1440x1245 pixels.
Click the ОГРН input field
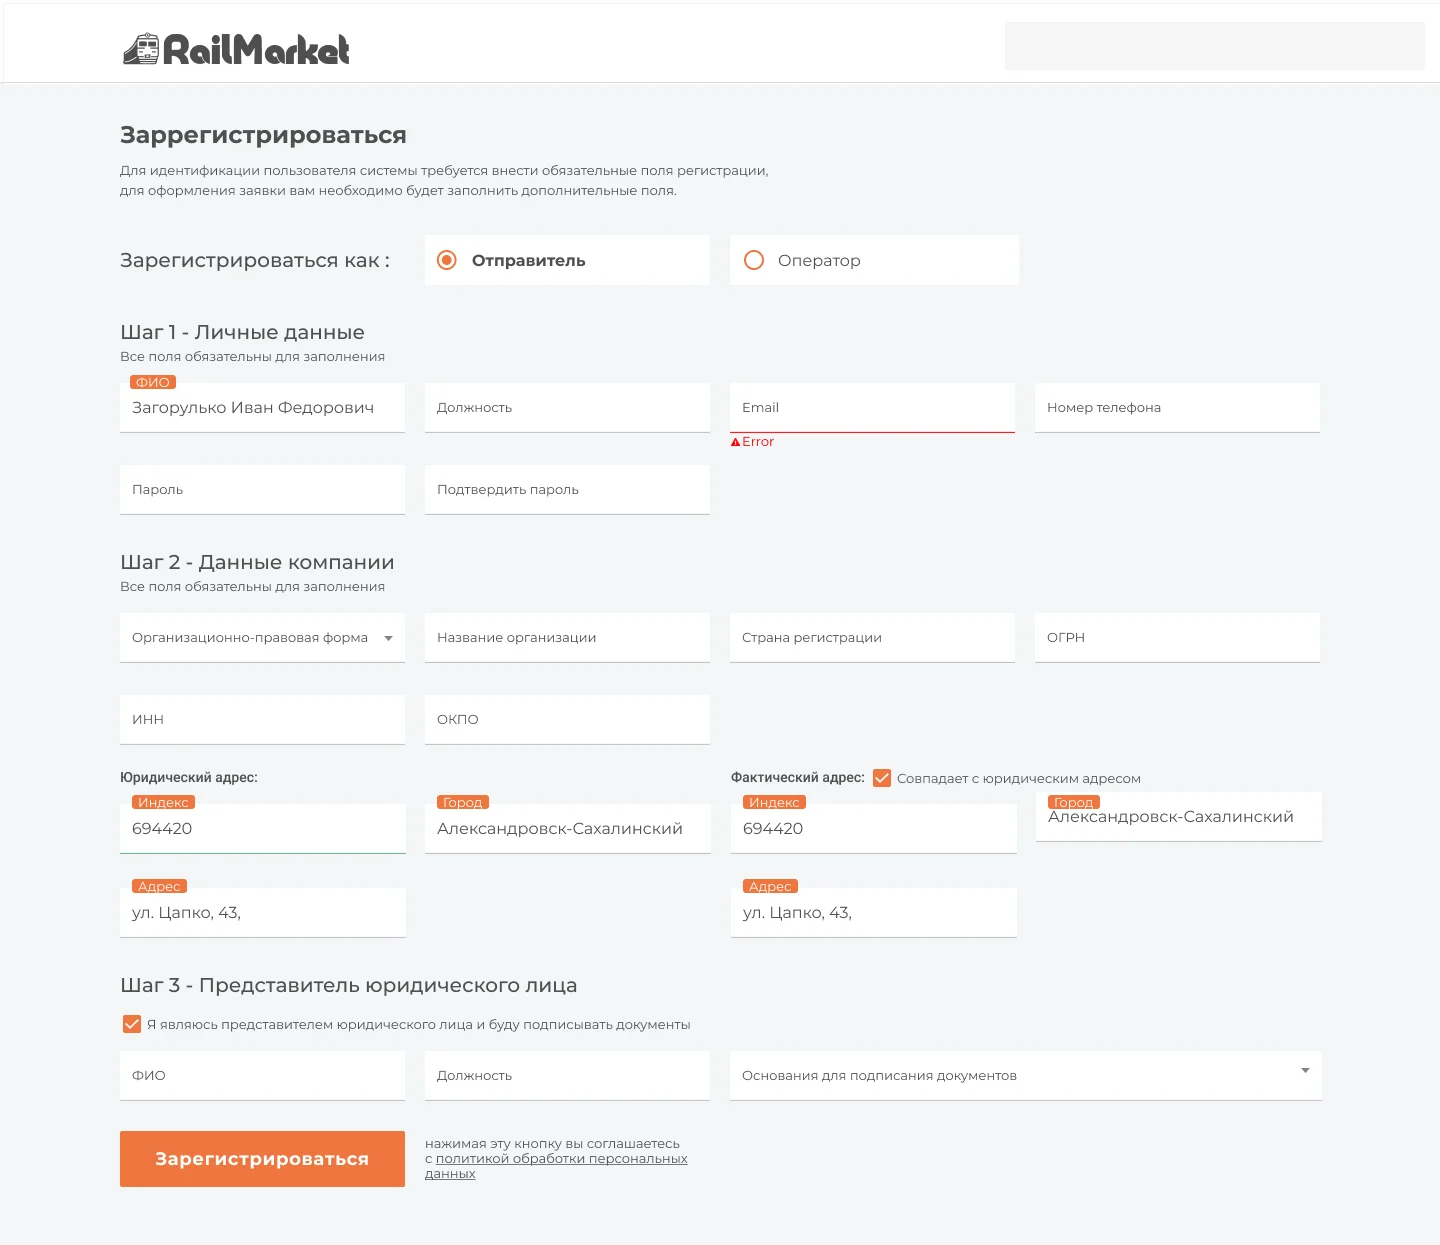1177,638
